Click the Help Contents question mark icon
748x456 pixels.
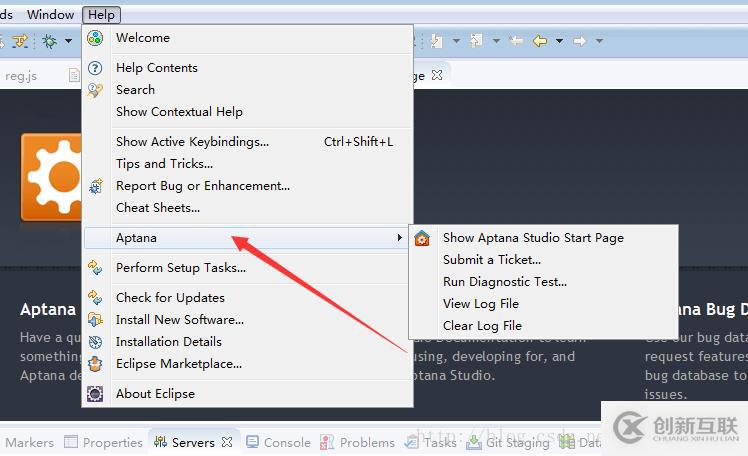[x=95, y=68]
